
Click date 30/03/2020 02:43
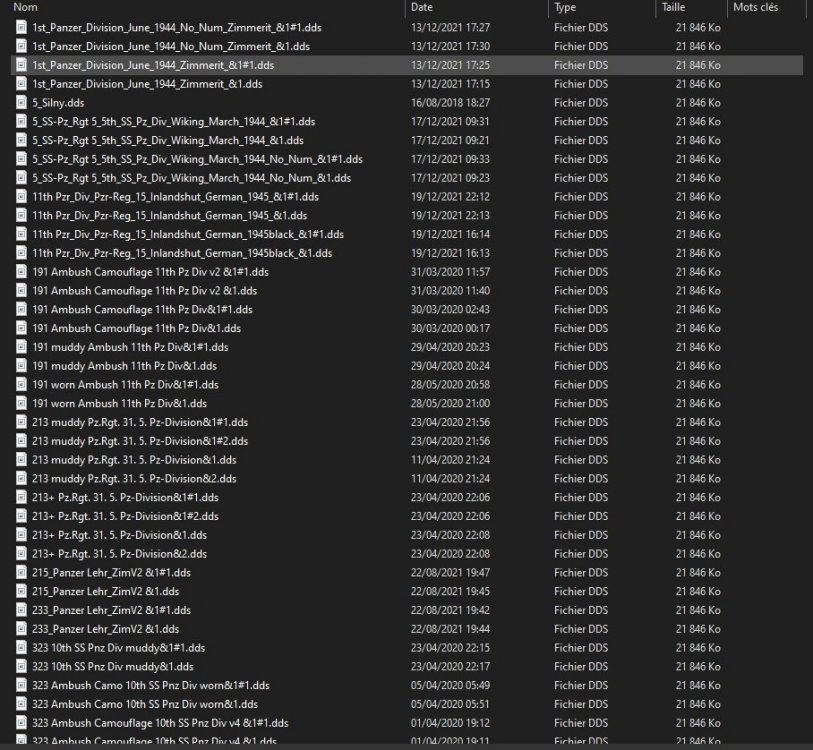coord(450,310)
